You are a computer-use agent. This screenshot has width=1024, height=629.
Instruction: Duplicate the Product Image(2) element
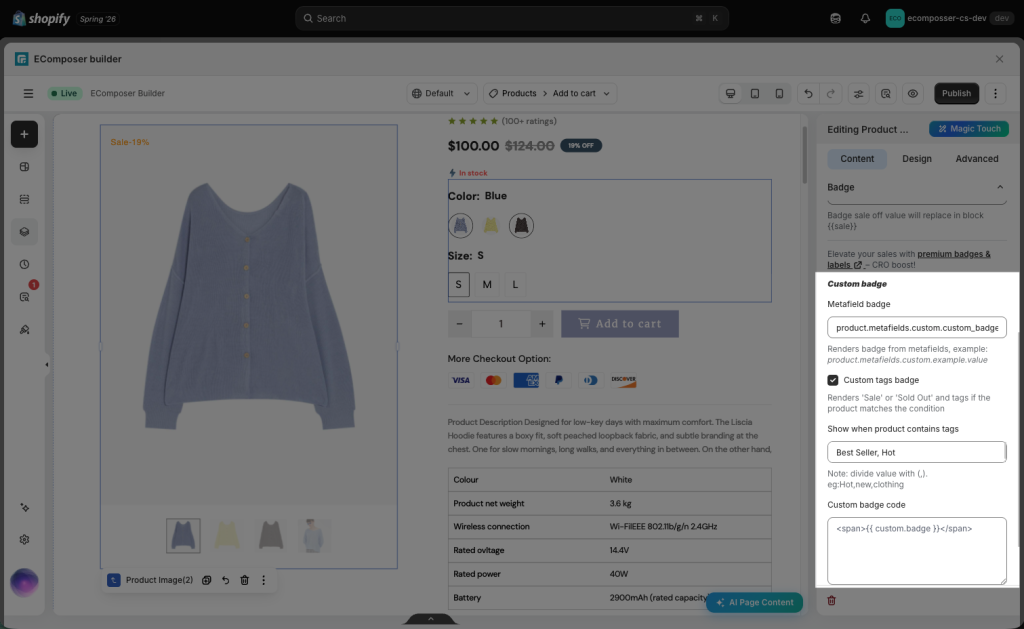click(x=206, y=580)
